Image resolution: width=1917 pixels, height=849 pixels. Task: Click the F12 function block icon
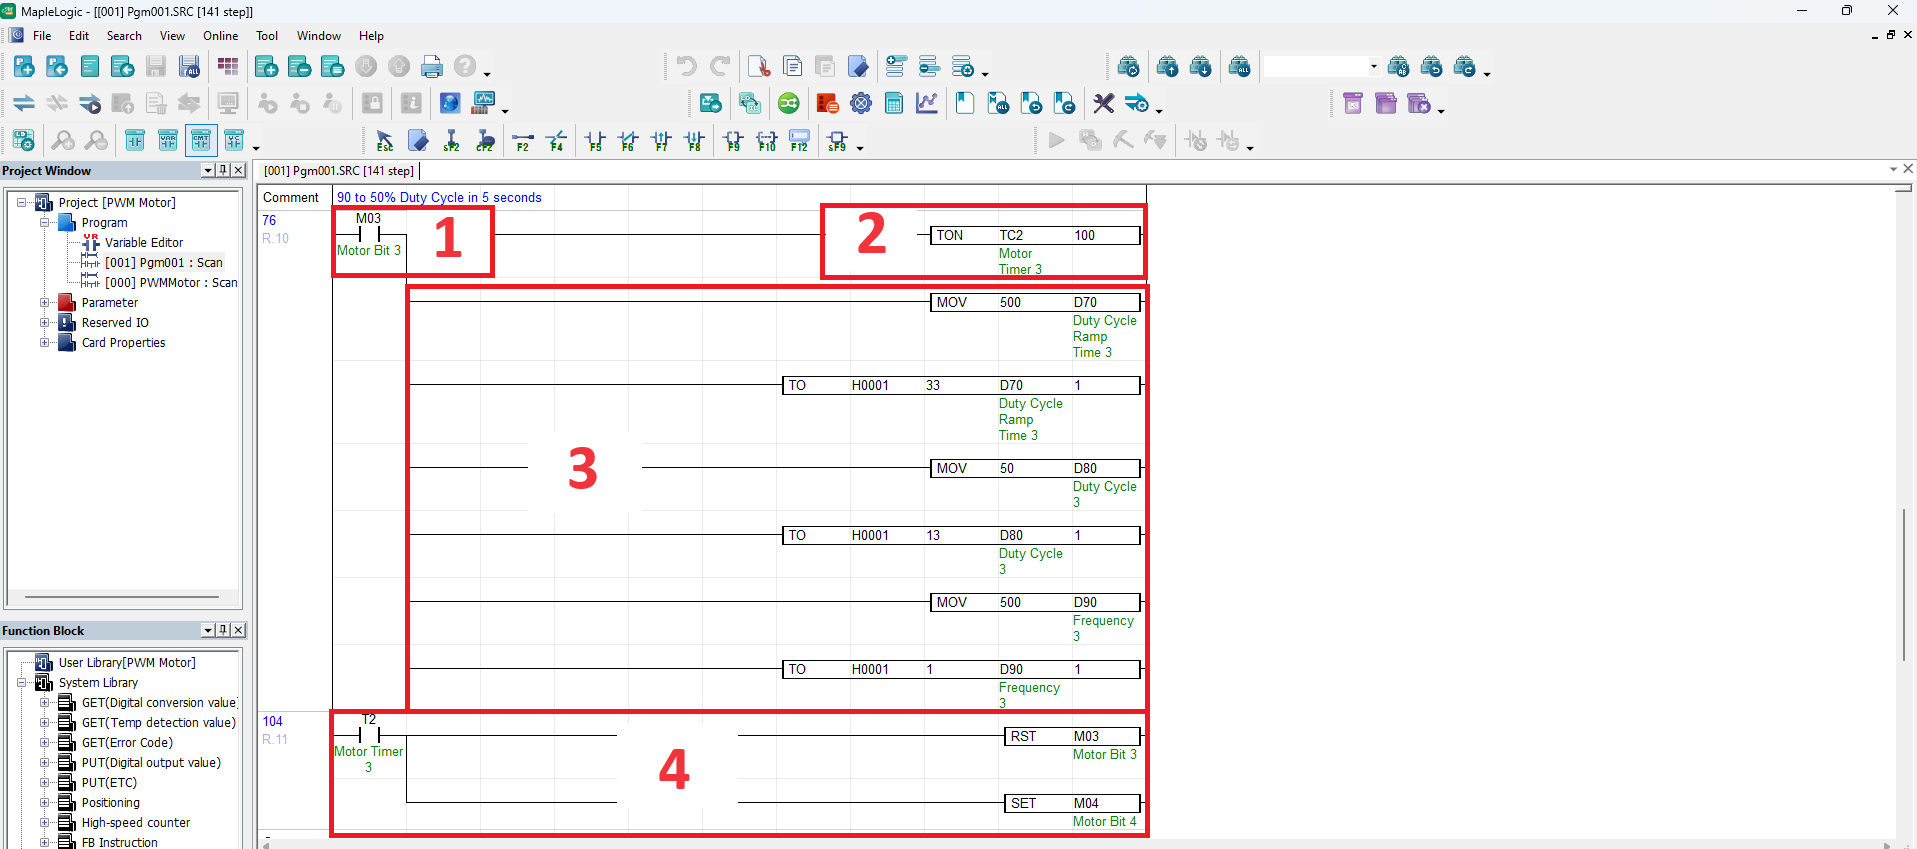coord(799,141)
